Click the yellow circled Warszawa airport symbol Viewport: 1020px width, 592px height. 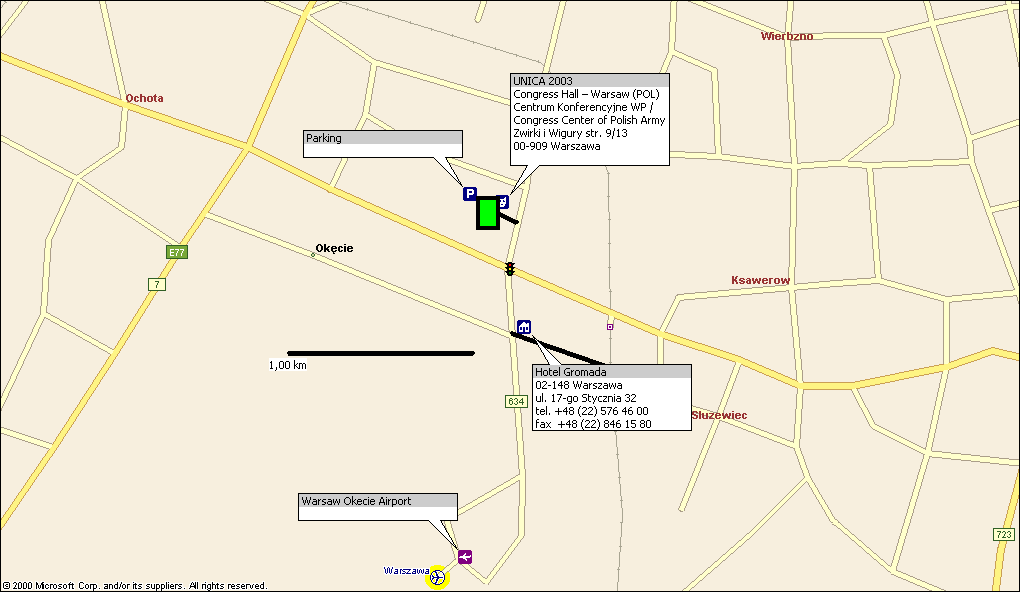[x=437, y=577]
